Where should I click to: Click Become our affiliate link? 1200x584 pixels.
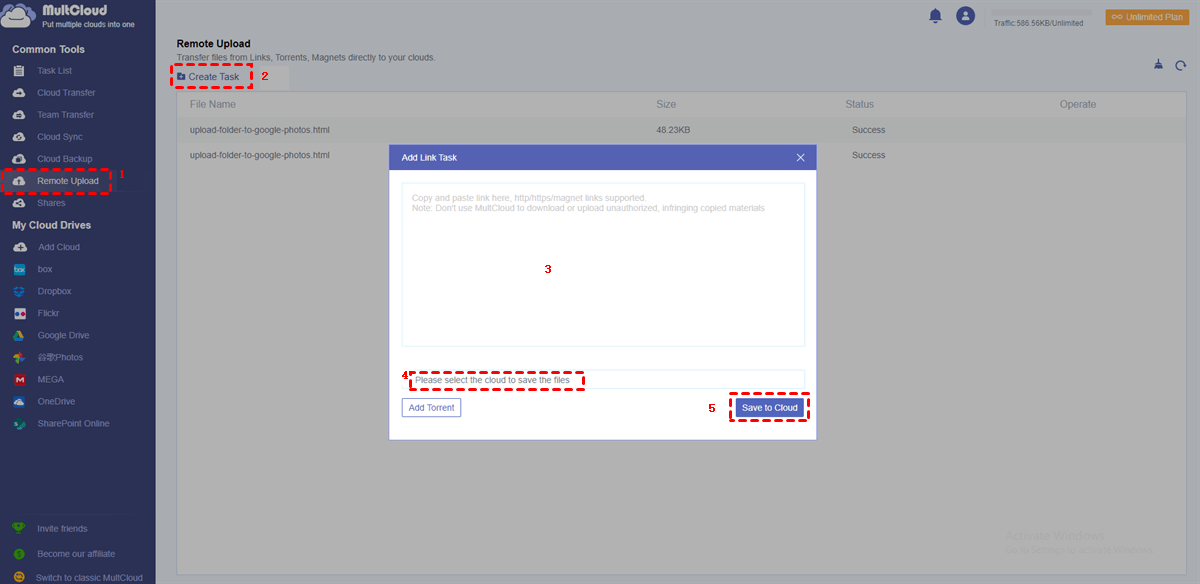pyautogui.click(x=76, y=553)
